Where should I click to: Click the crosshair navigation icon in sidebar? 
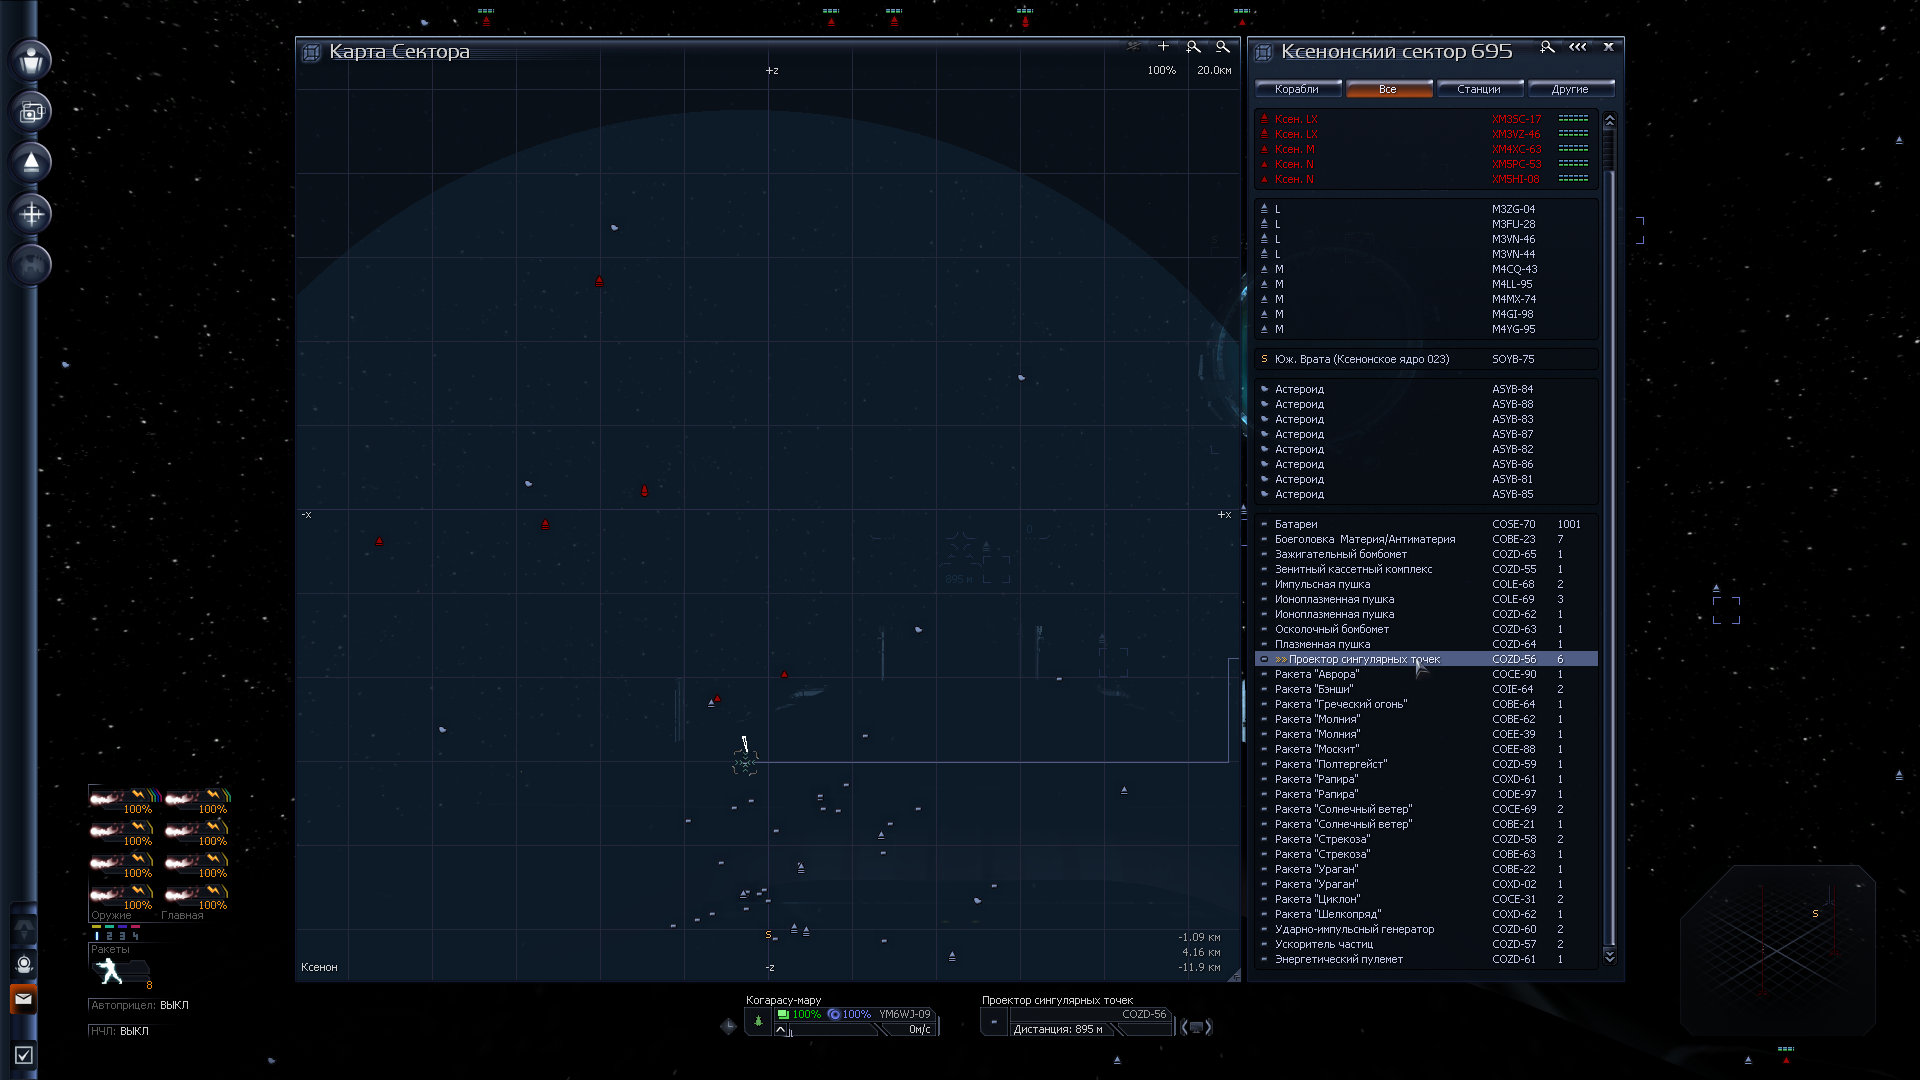[31, 214]
